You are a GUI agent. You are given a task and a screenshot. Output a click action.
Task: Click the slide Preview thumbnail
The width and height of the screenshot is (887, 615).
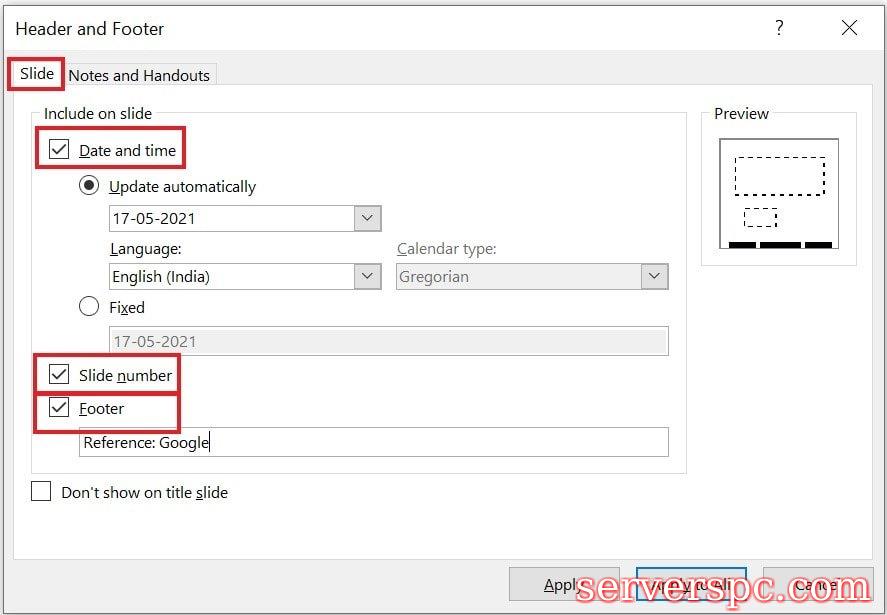(x=779, y=194)
